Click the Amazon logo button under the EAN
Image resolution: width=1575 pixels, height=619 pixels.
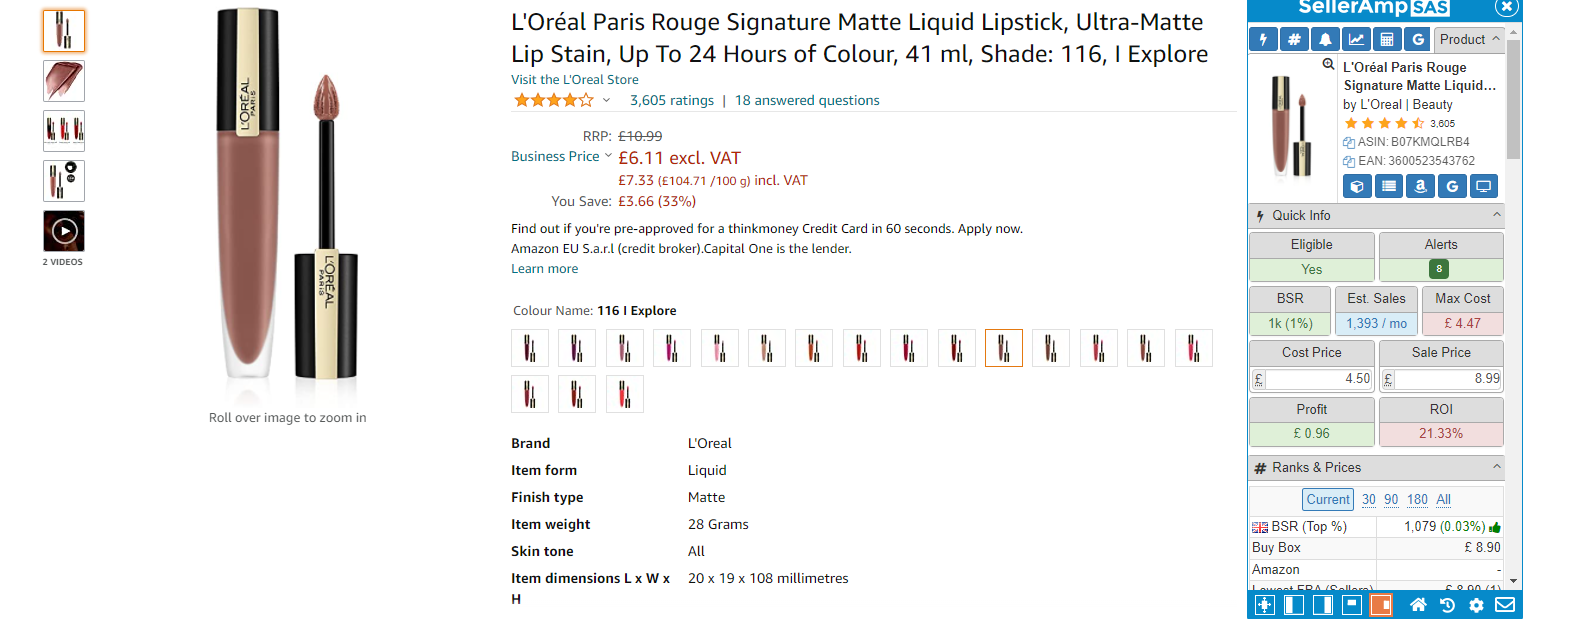(x=1420, y=186)
